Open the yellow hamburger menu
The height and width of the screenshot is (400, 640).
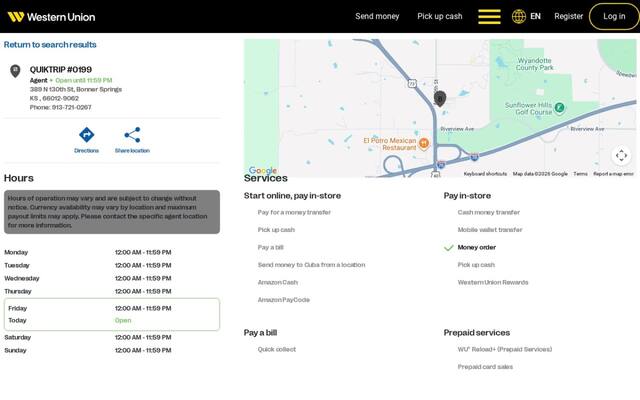[x=489, y=17]
